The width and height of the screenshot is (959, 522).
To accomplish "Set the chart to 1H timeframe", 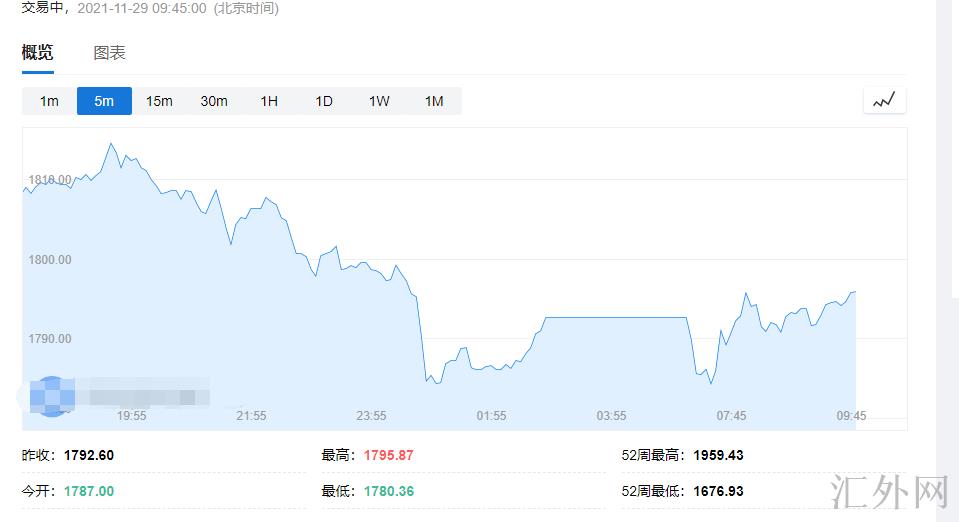I will pos(269,101).
